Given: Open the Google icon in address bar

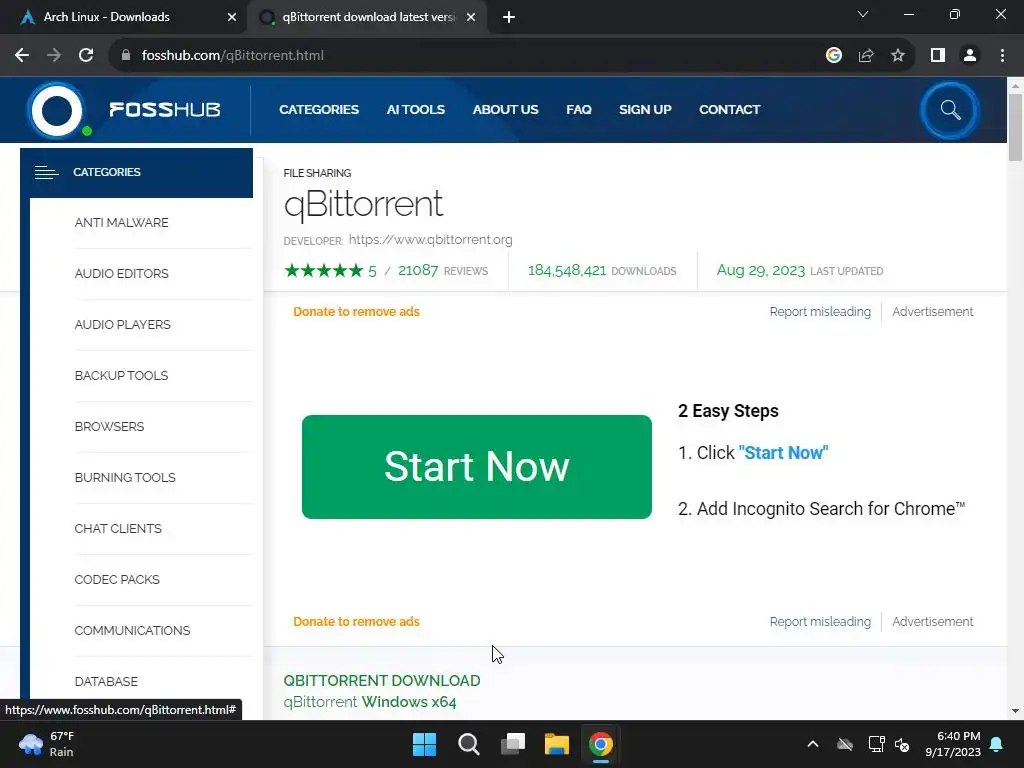Looking at the screenshot, I should tap(834, 56).
